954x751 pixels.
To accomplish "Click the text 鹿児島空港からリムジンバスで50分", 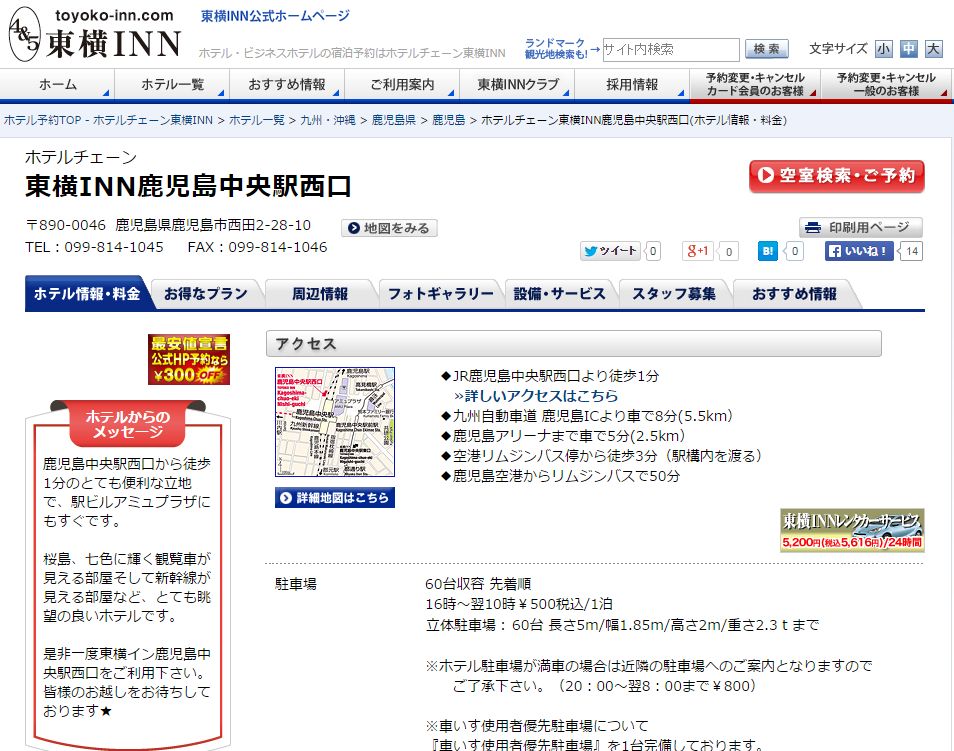I will [566, 476].
